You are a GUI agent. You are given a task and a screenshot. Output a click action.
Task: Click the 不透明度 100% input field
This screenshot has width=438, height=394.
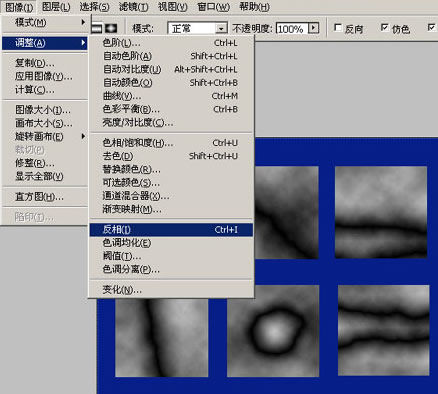pyautogui.click(x=292, y=29)
